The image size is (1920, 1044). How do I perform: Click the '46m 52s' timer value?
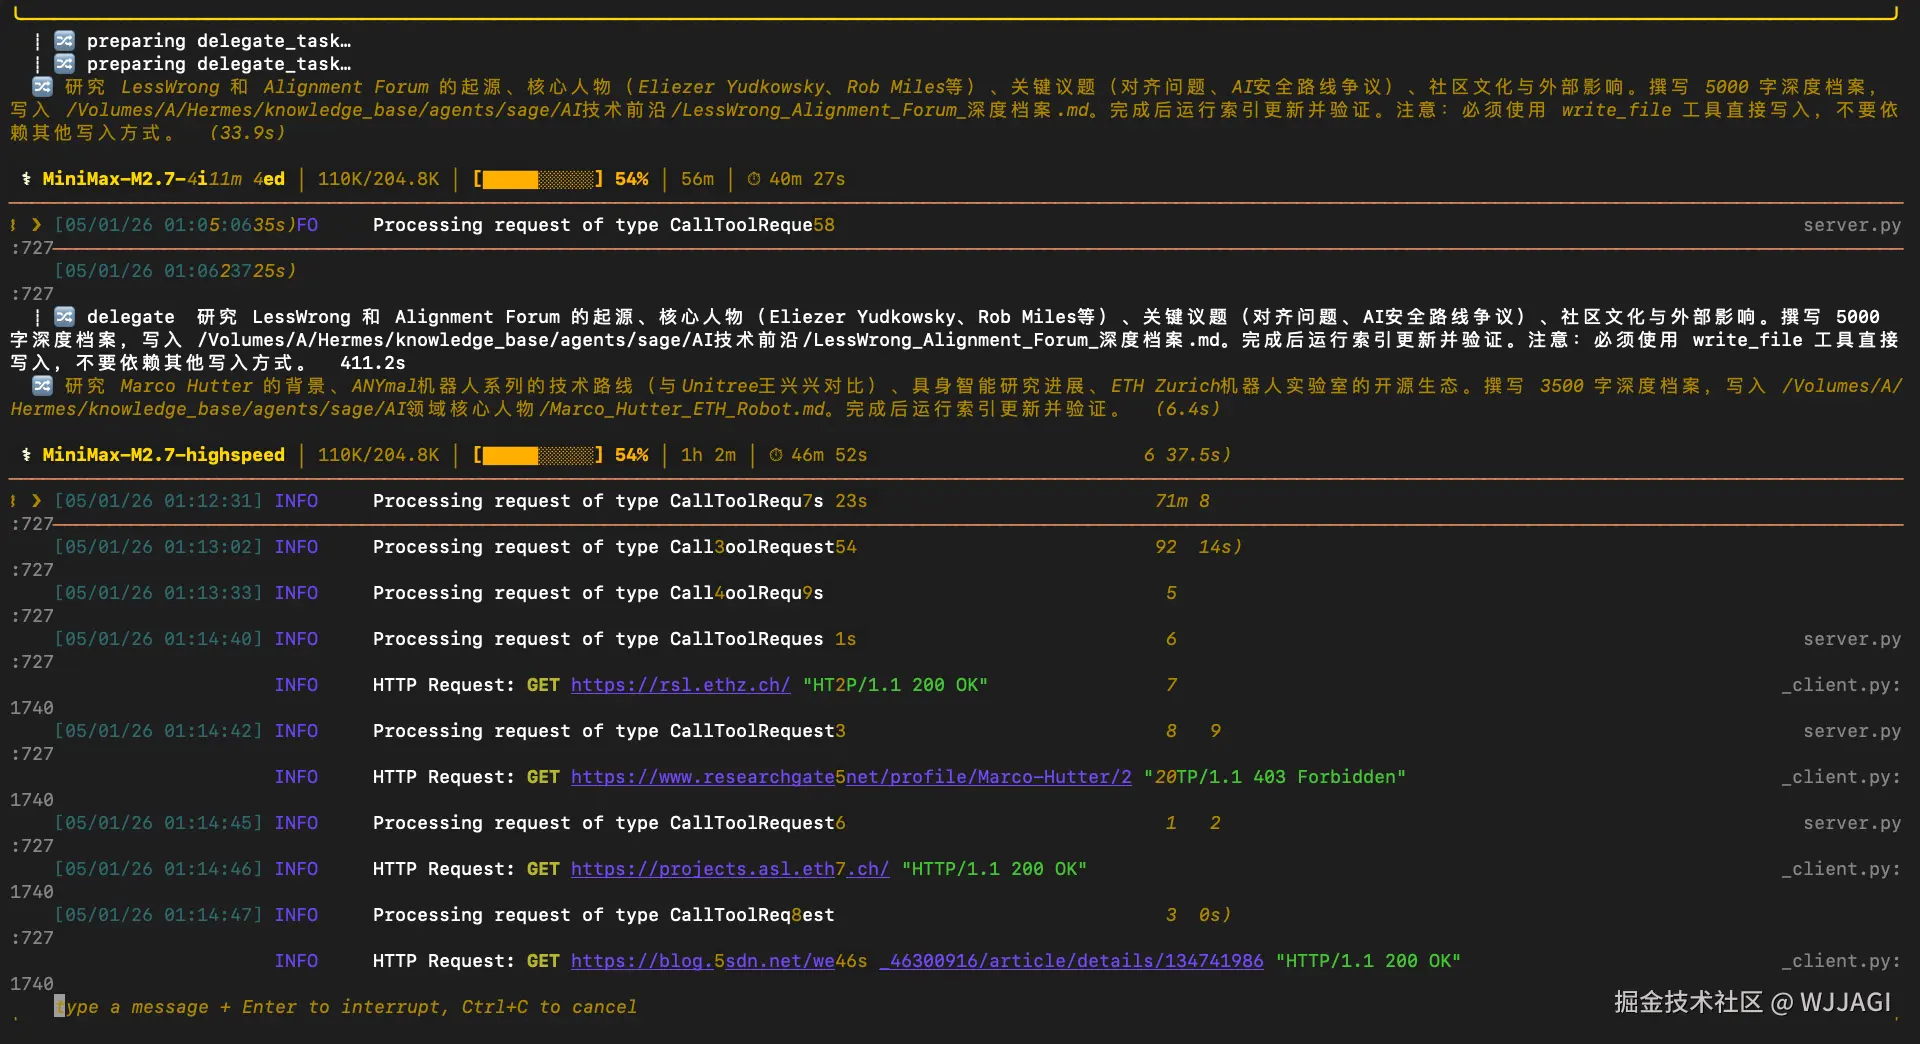point(829,455)
